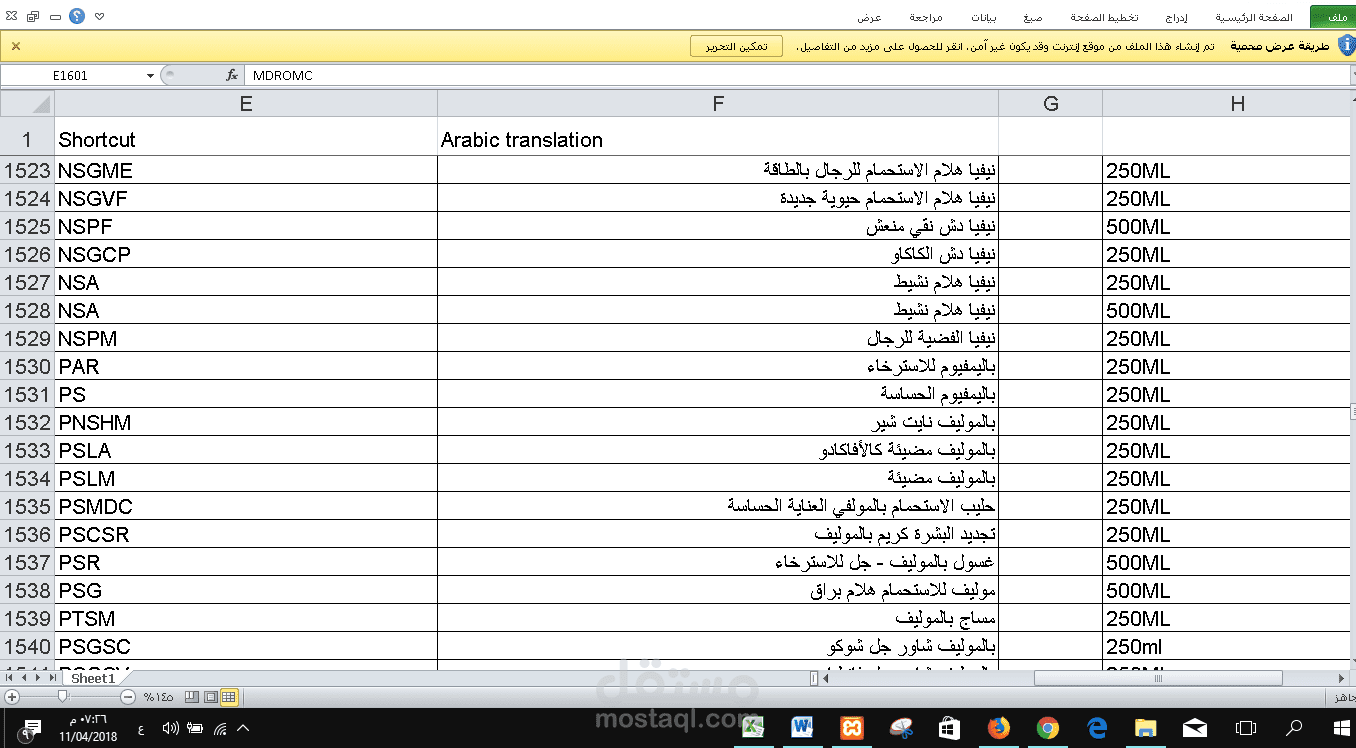Open the View tab (عرض)
The height and width of the screenshot is (748, 1356).
point(869,17)
